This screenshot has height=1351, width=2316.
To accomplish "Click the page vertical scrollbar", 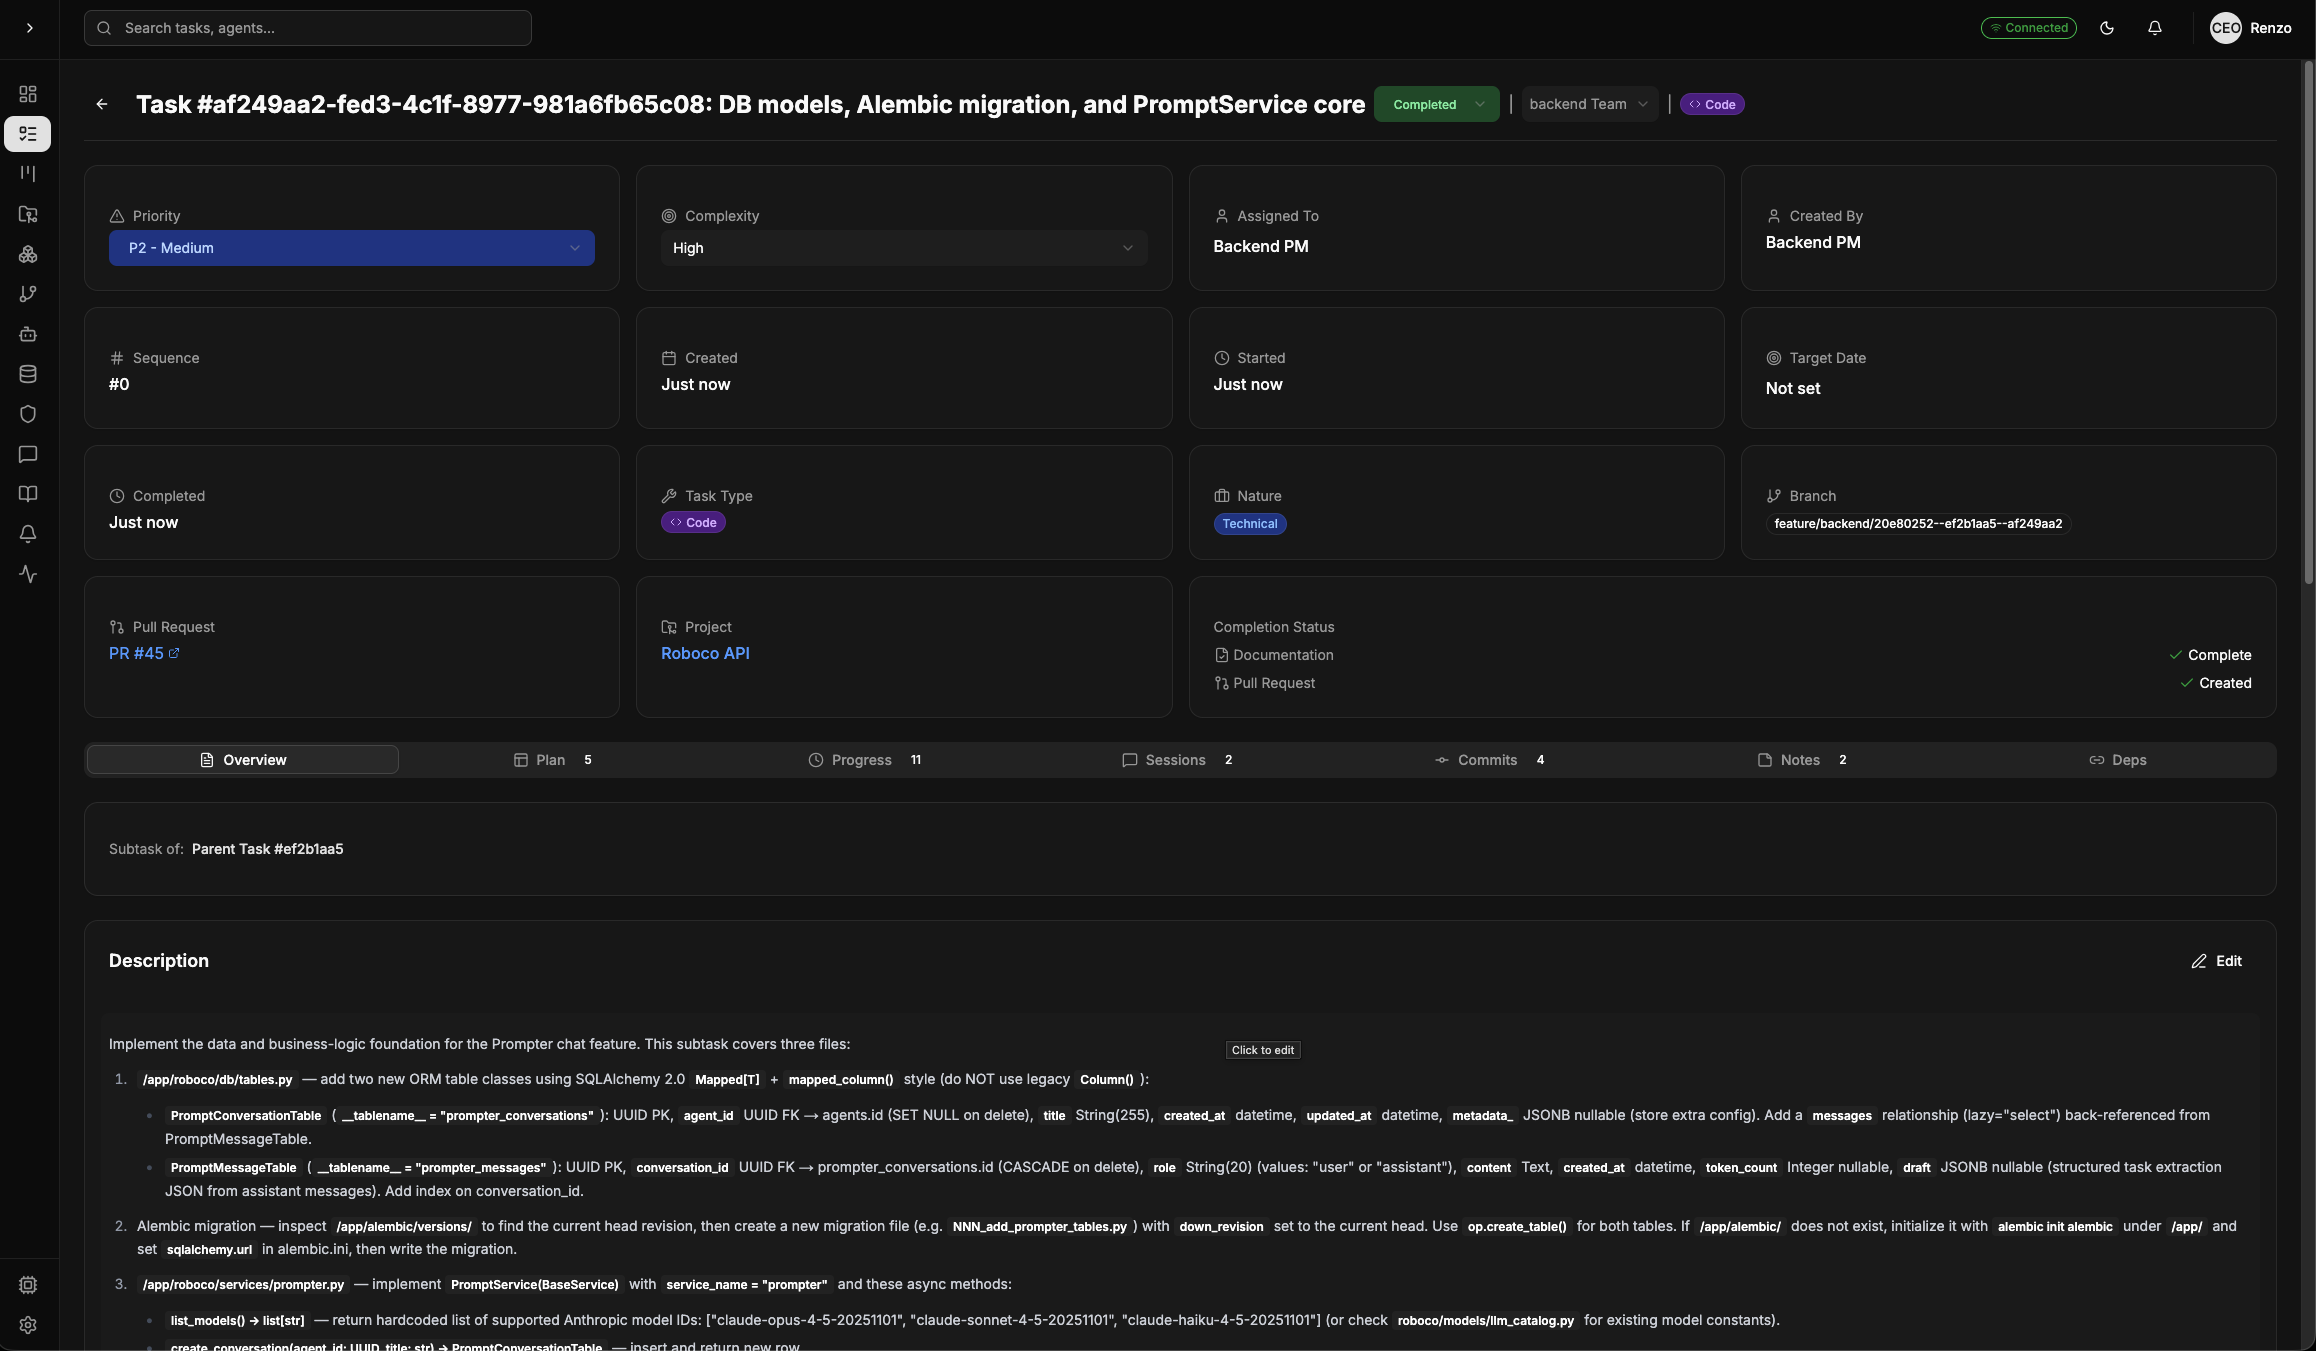I will click(x=2308, y=322).
